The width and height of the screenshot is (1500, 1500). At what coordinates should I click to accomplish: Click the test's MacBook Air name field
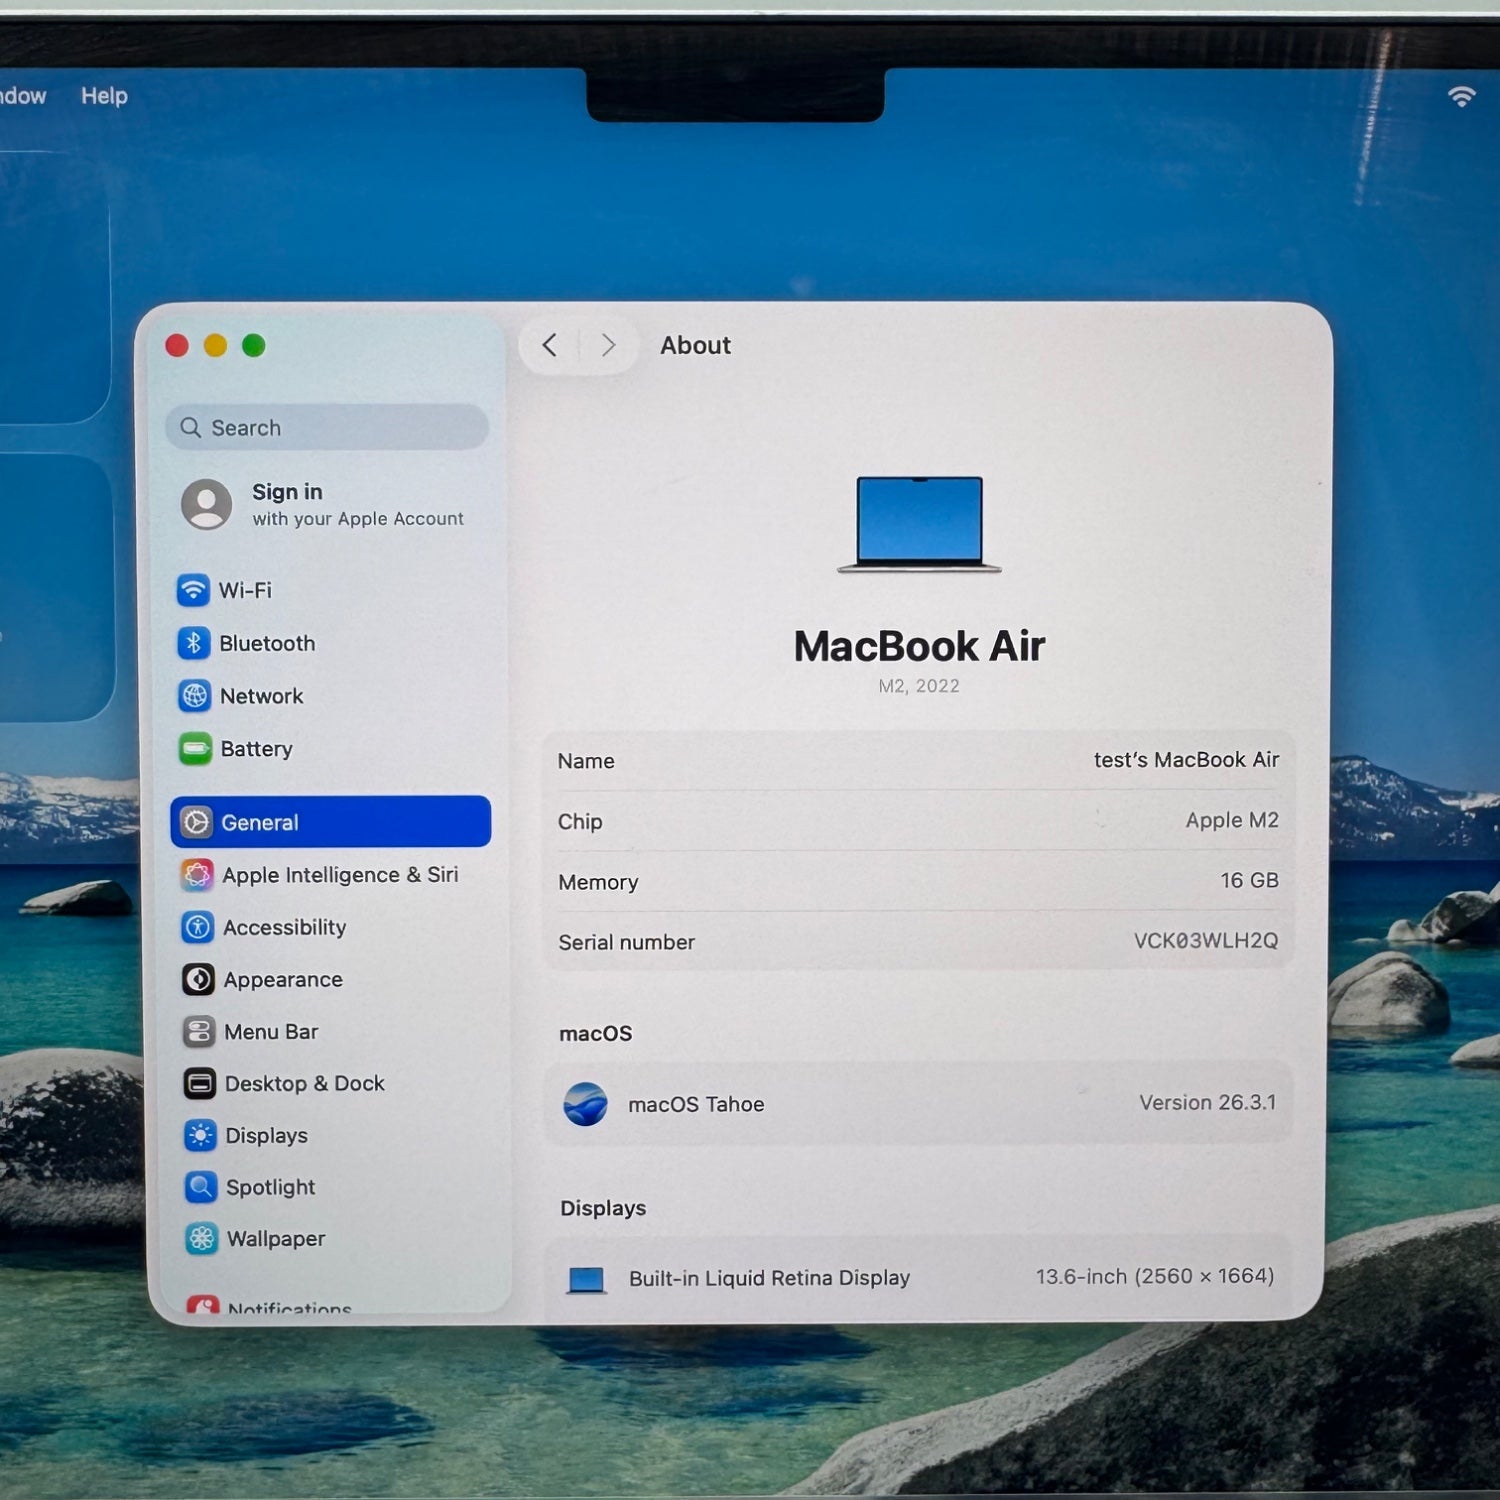click(x=918, y=760)
